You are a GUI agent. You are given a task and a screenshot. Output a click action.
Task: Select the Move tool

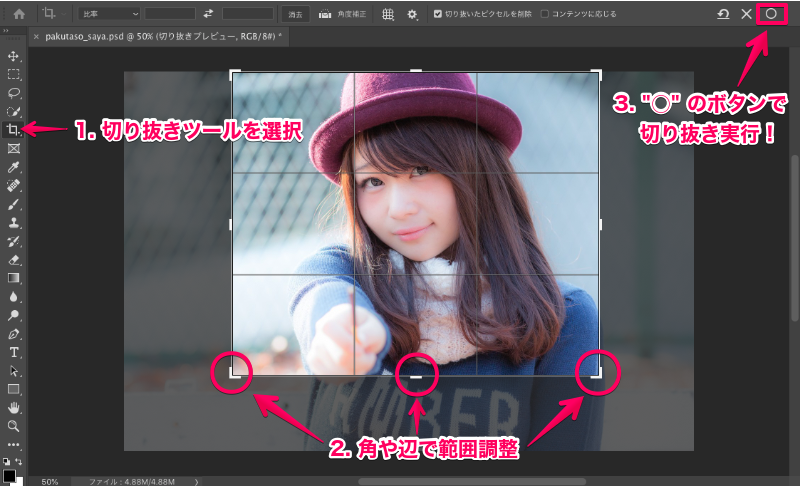pyautogui.click(x=14, y=56)
